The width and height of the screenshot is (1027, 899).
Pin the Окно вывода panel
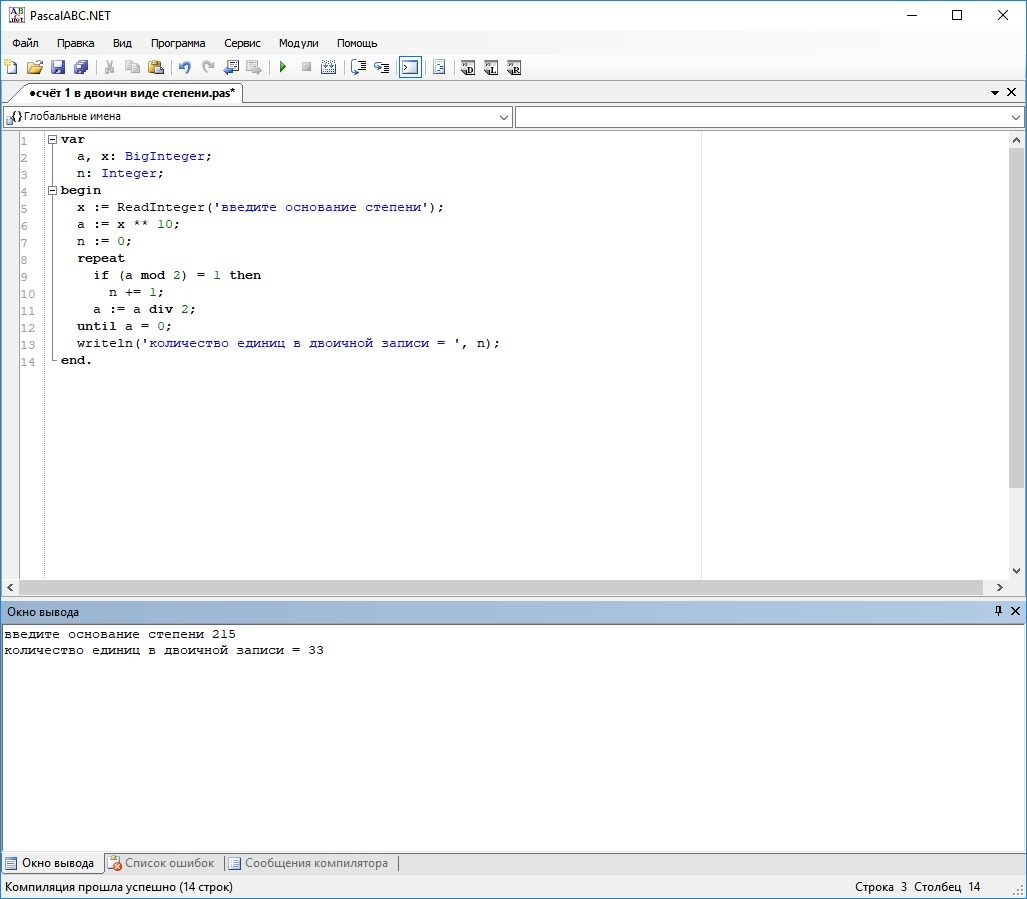tap(997, 611)
